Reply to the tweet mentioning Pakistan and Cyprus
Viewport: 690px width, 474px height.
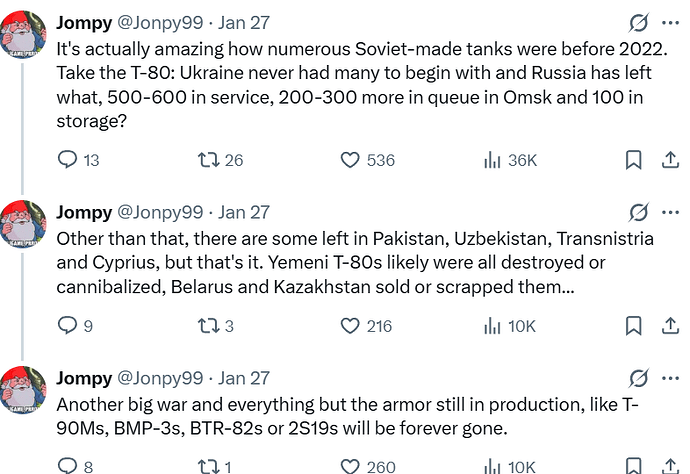tap(68, 325)
